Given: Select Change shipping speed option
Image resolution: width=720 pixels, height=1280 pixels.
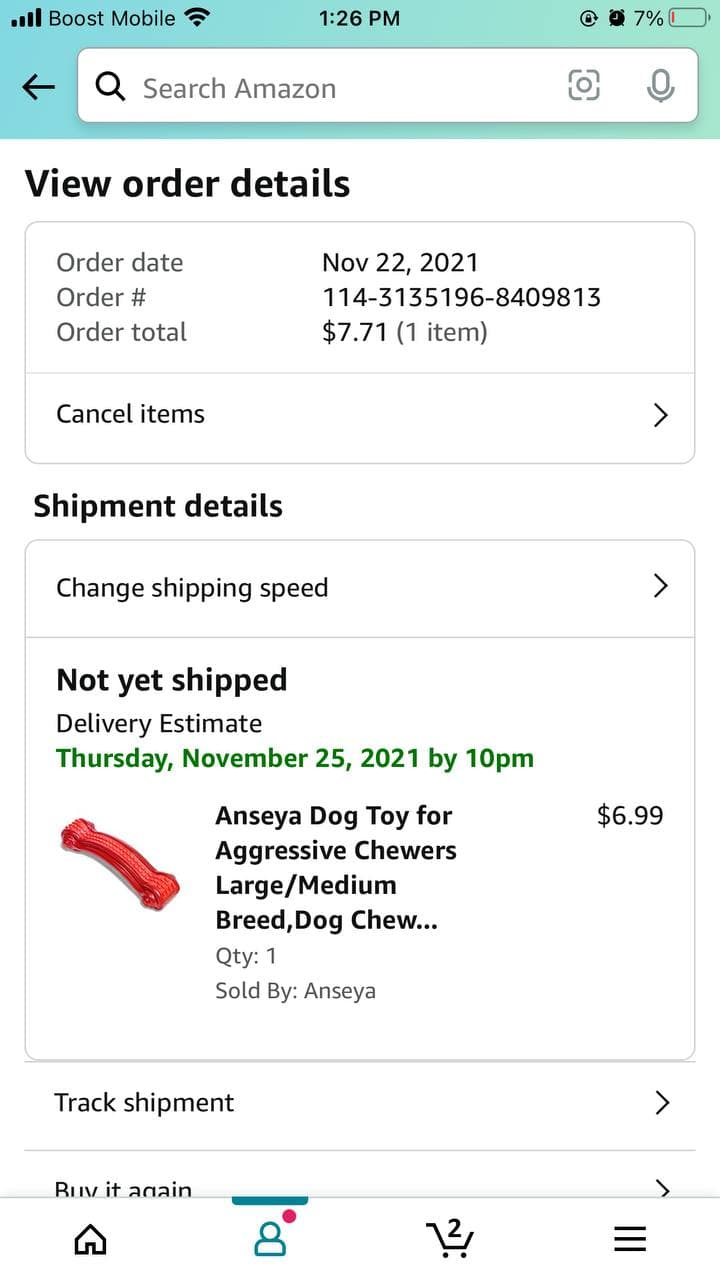Looking at the screenshot, I should [x=192, y=587].
